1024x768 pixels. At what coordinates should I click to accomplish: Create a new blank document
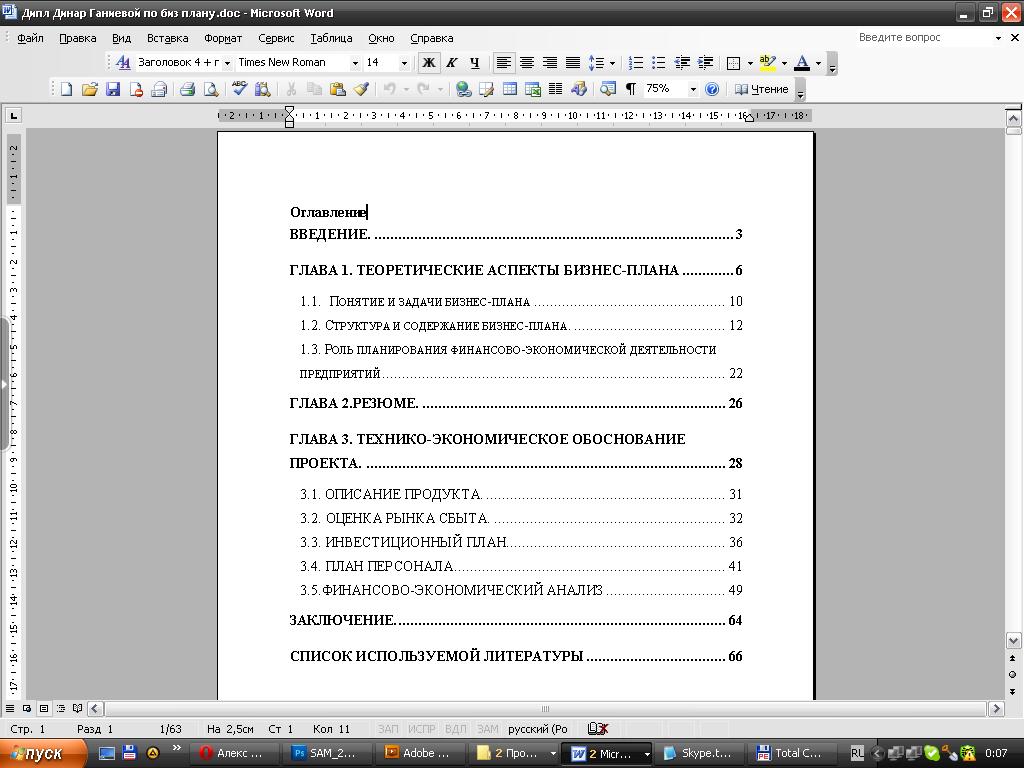click(x=67, y=89)
